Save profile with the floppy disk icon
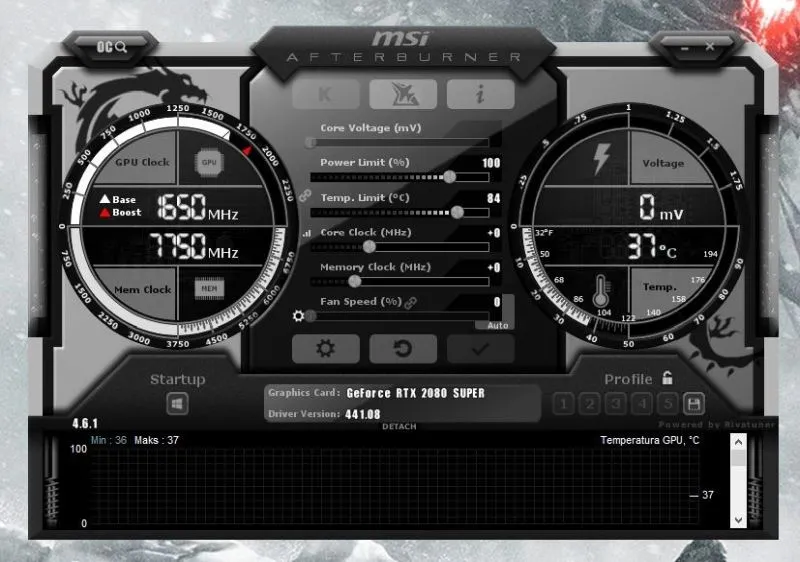 pos(694,404)
